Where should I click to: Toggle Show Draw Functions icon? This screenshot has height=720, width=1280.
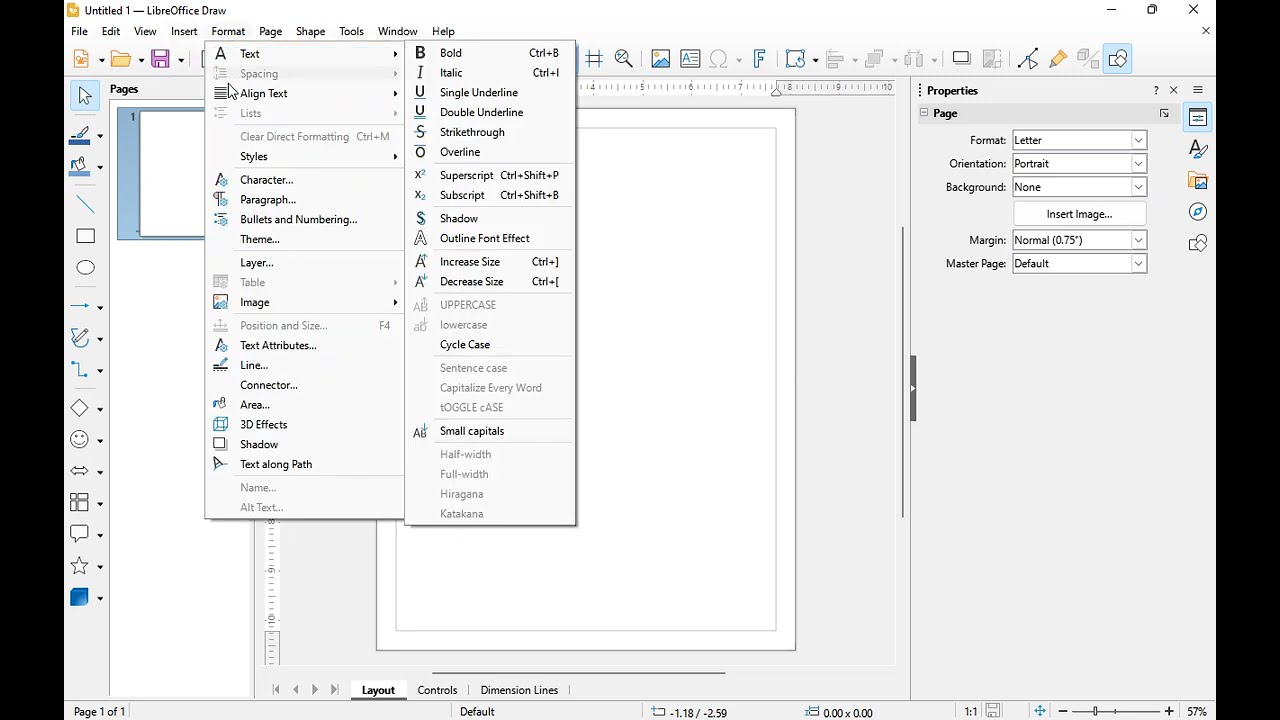pyautogui.click(x=1118, y=59)
